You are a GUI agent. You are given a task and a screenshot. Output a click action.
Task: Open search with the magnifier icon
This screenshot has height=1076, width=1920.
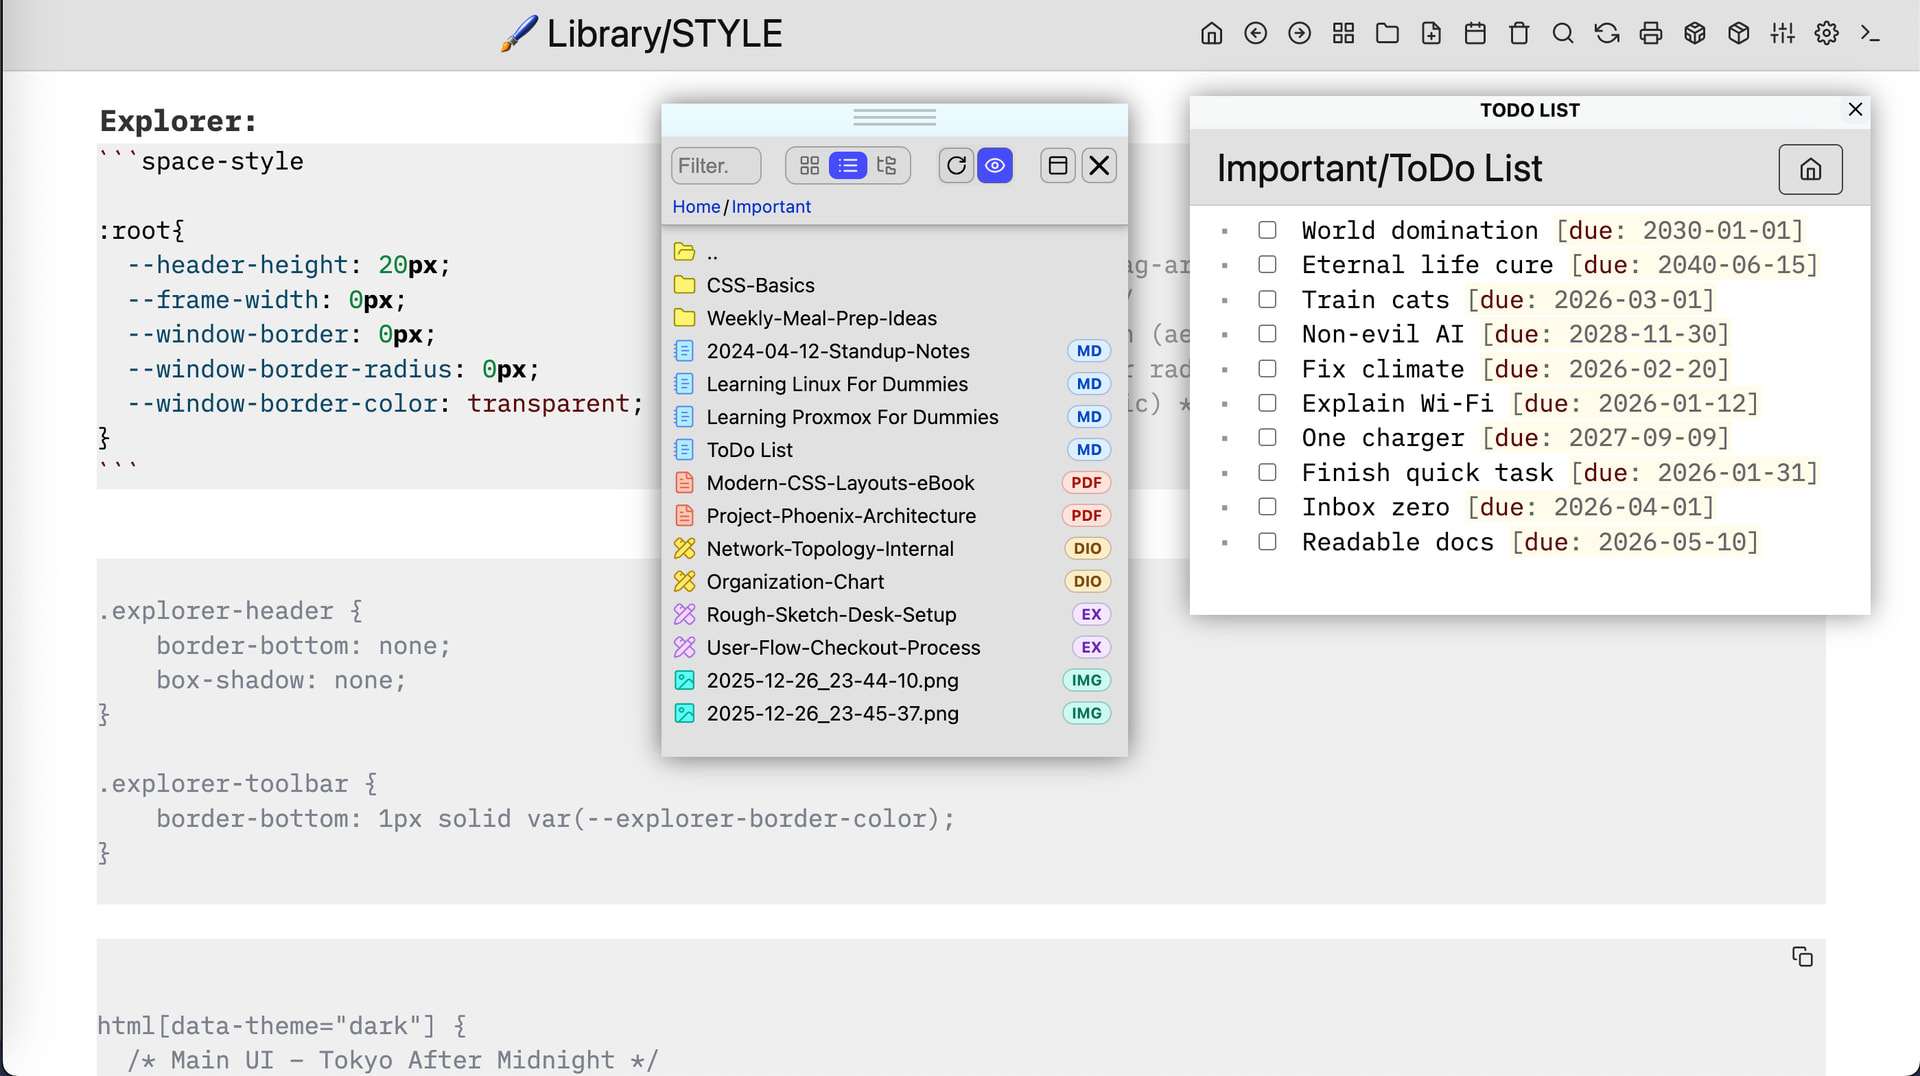click(x=1563, y=34)
